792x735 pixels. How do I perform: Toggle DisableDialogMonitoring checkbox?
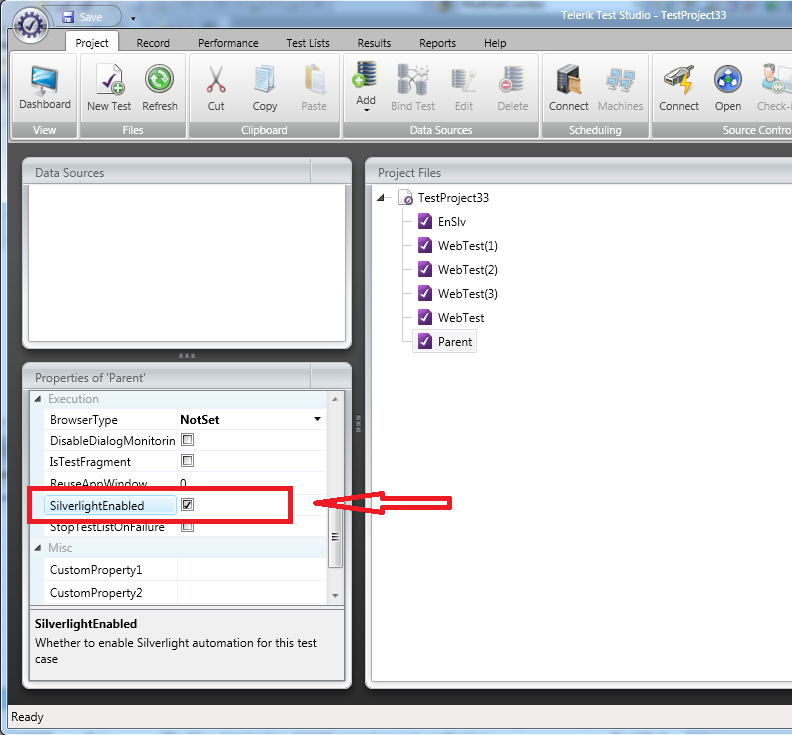point(187,440)
